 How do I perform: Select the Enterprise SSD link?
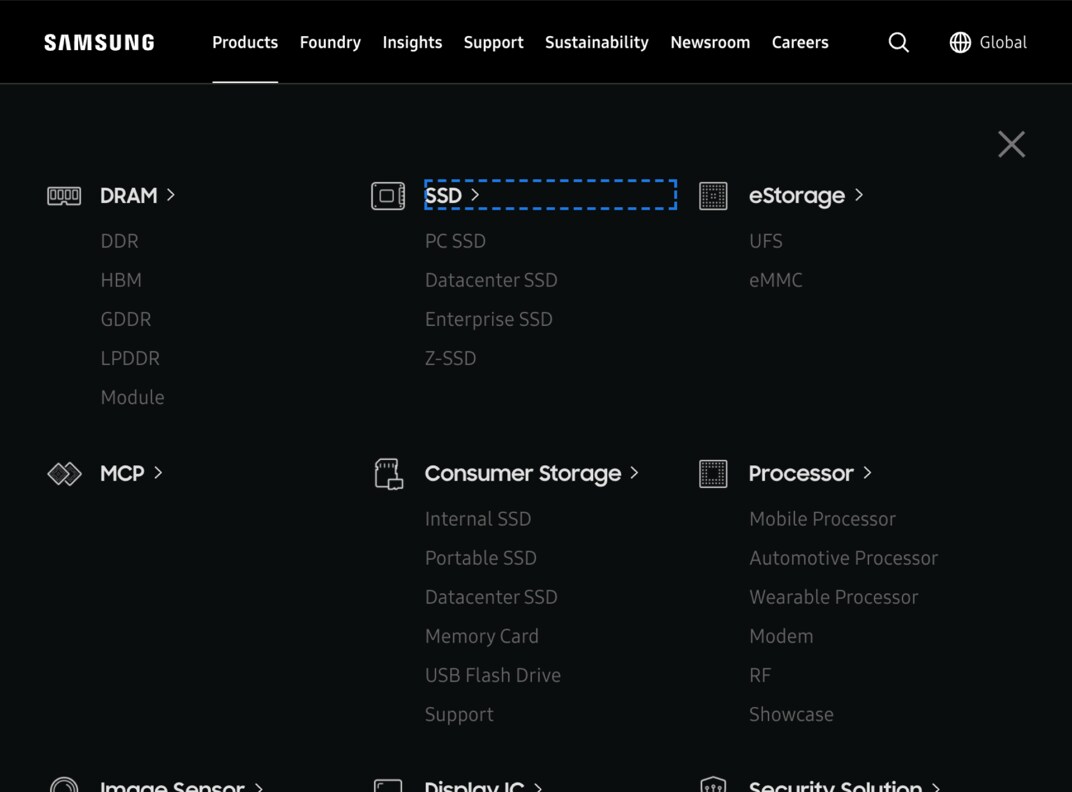(x=488, y=319)
